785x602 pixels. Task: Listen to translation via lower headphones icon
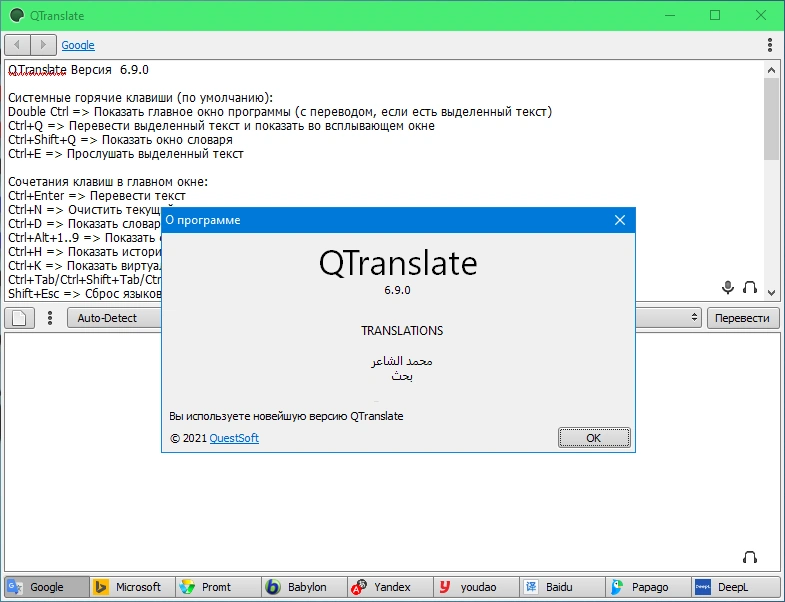[x=749, y=557]
